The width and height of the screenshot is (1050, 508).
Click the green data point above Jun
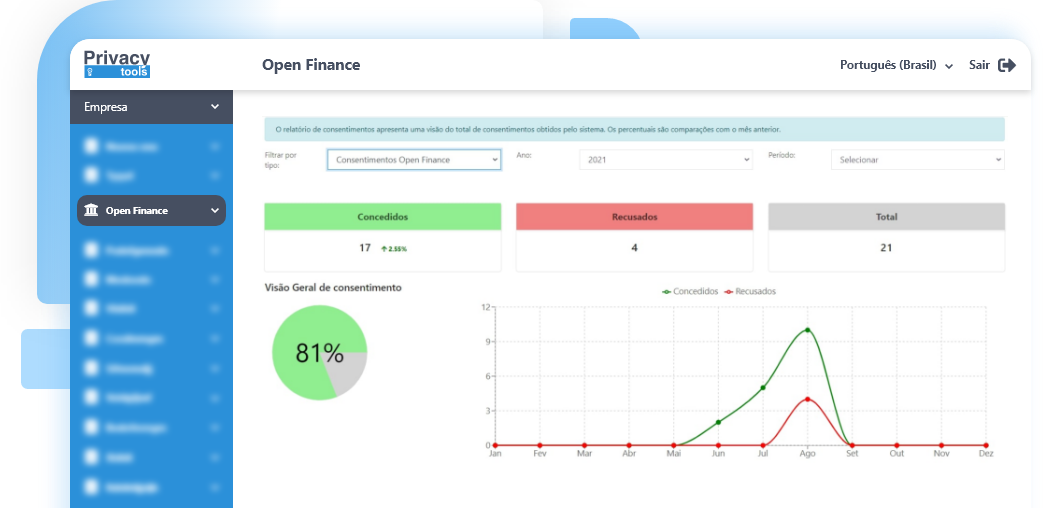tap(718, 422)
